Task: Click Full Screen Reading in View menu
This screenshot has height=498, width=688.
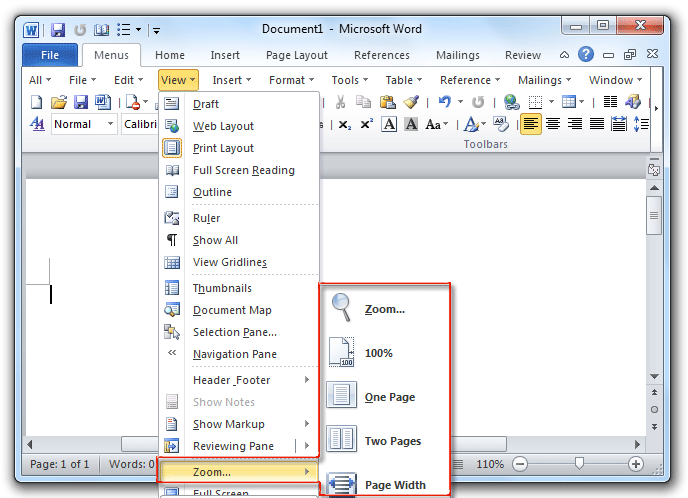Action: [x=240, y=170]
